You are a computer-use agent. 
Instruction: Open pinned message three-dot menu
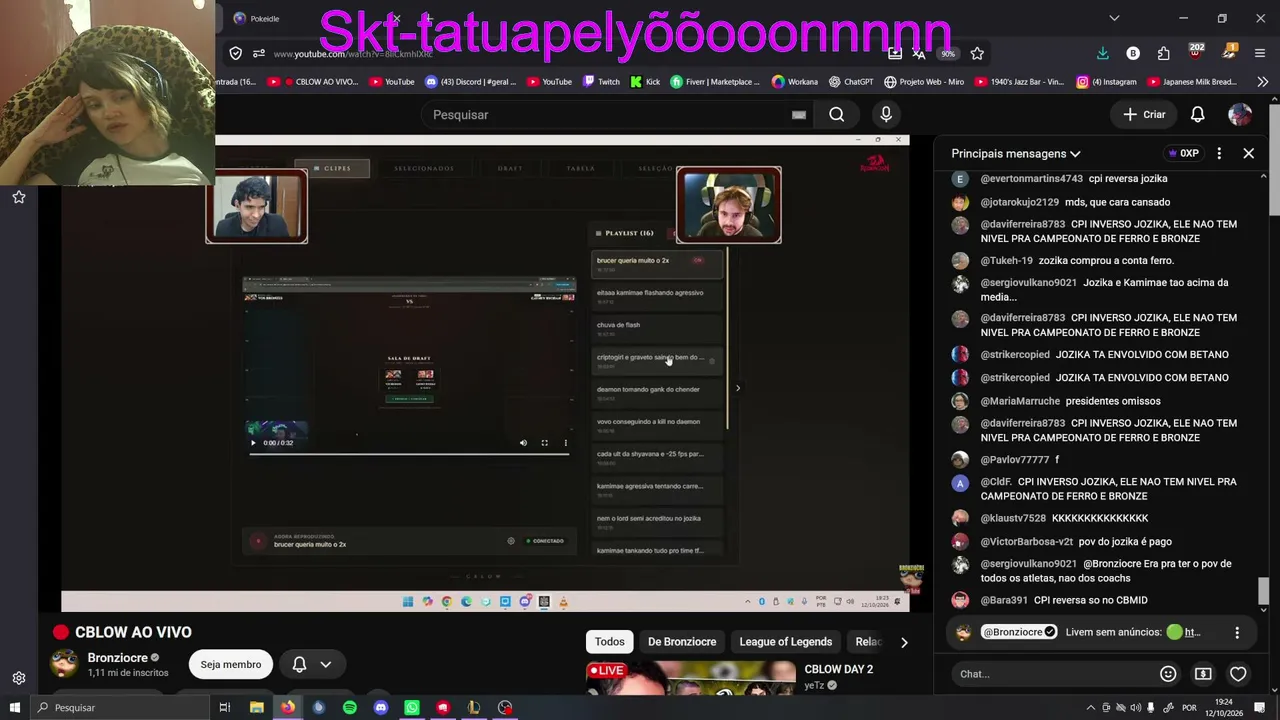point(1237,632)
